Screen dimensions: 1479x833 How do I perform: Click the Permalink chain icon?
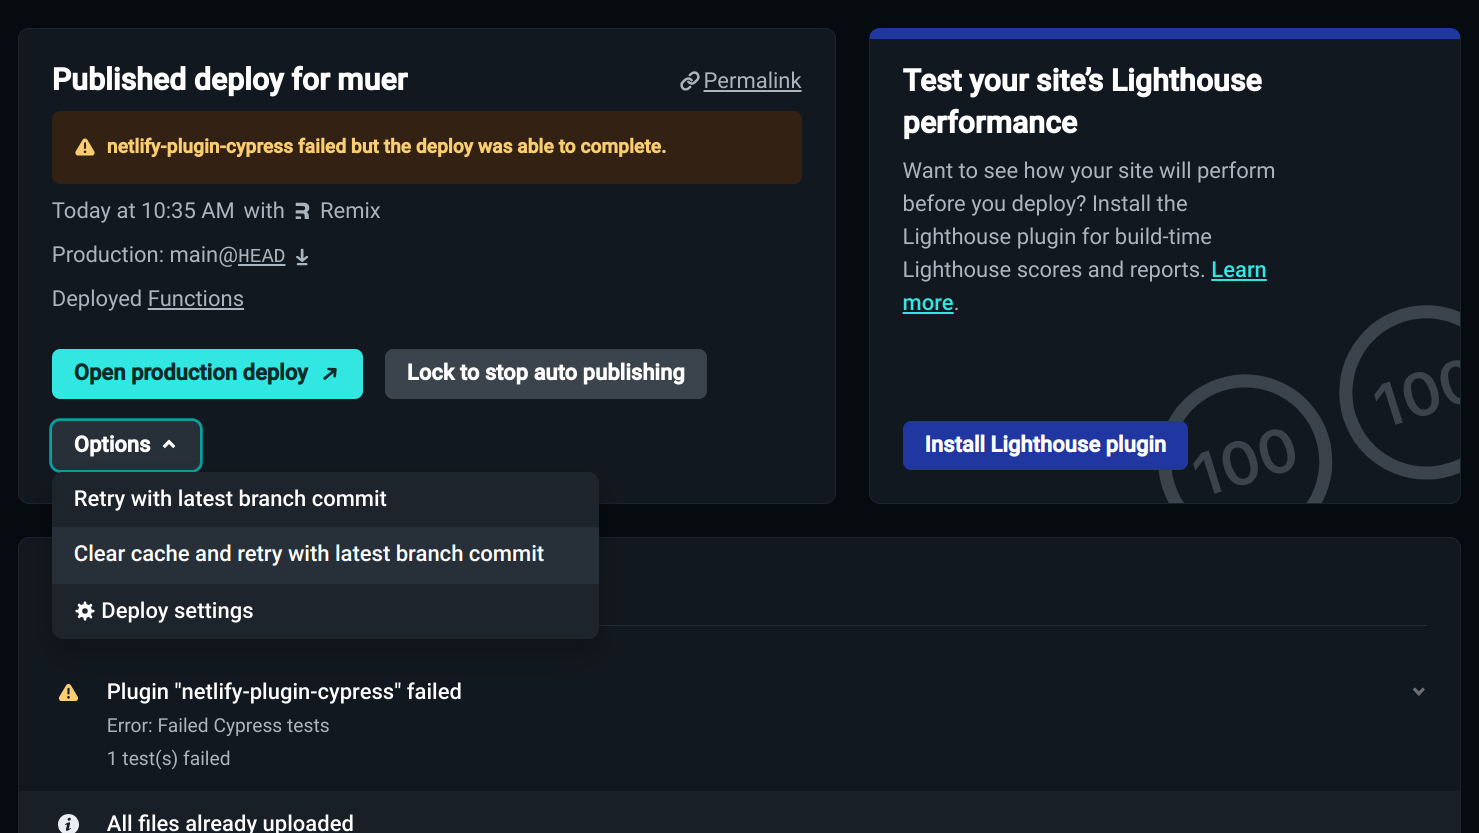(x=689, y=82)
